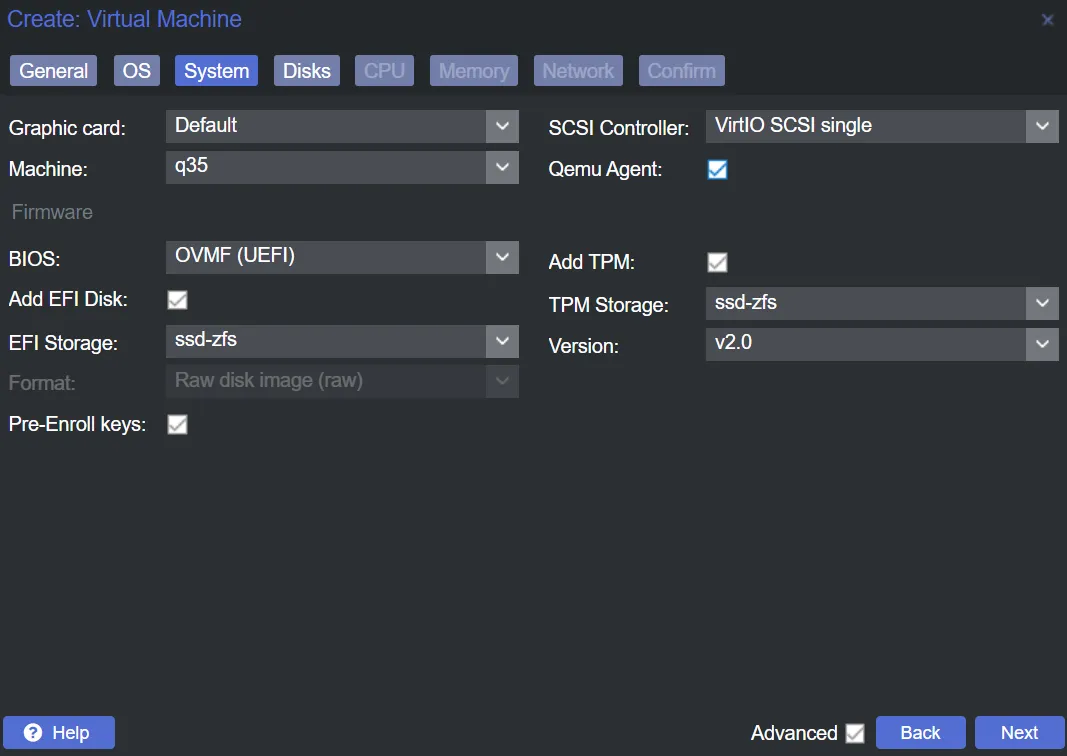Disable the Pre-Enroll keys checkbox
The width and height of the screenshot is (1067, 756).
[178, 425]
